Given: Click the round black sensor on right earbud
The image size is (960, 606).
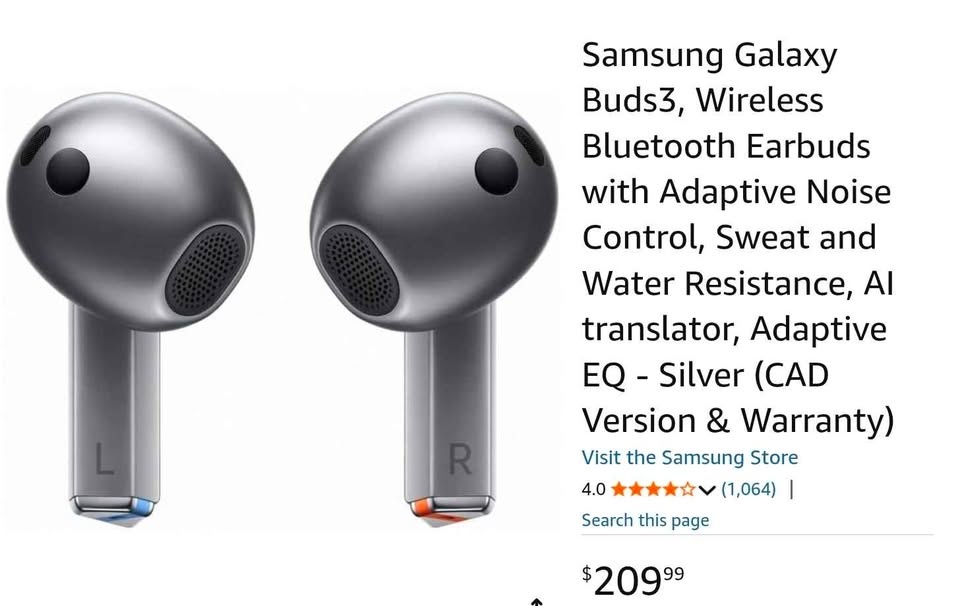Looking at the screenshot, I should tap(496, 171).
